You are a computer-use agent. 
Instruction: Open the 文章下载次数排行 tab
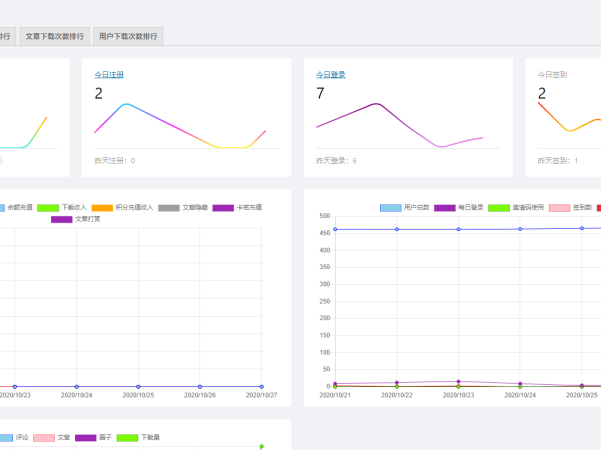pyautogui.click(x=55, y=36)
